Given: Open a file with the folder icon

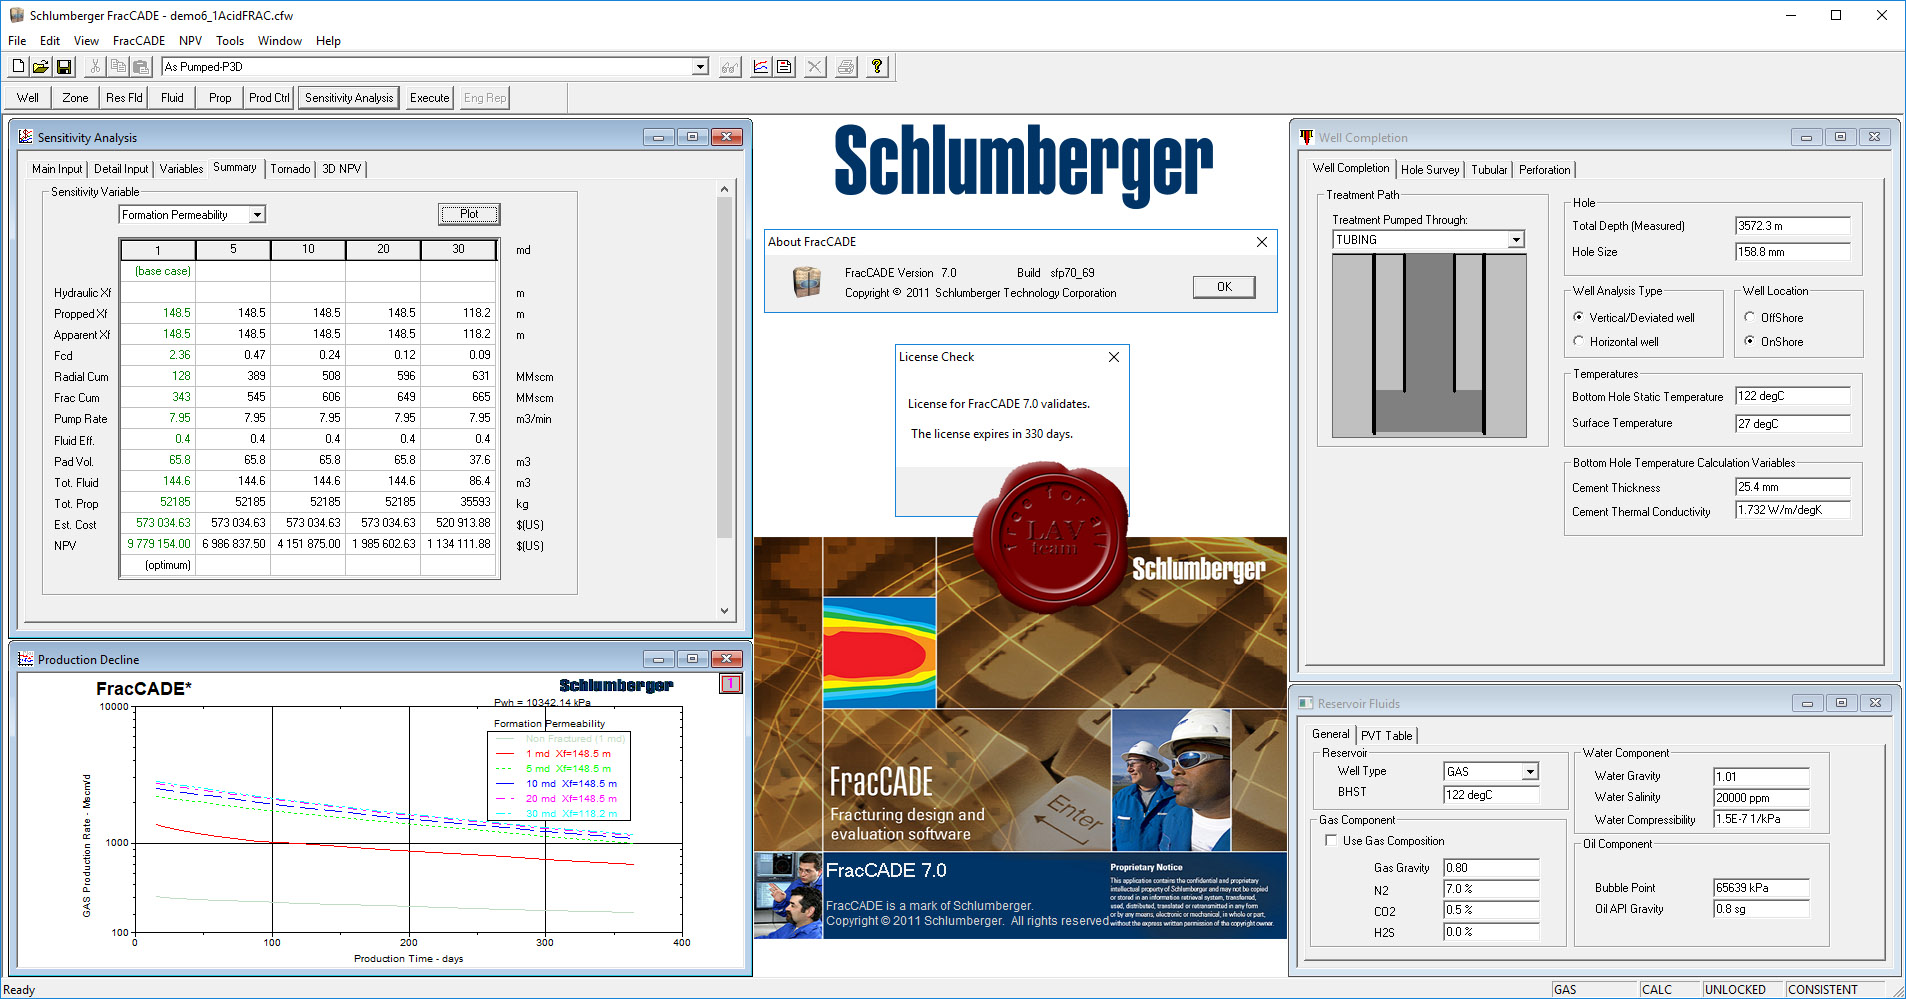Looking at the screenshot, I should coord(41,67).
